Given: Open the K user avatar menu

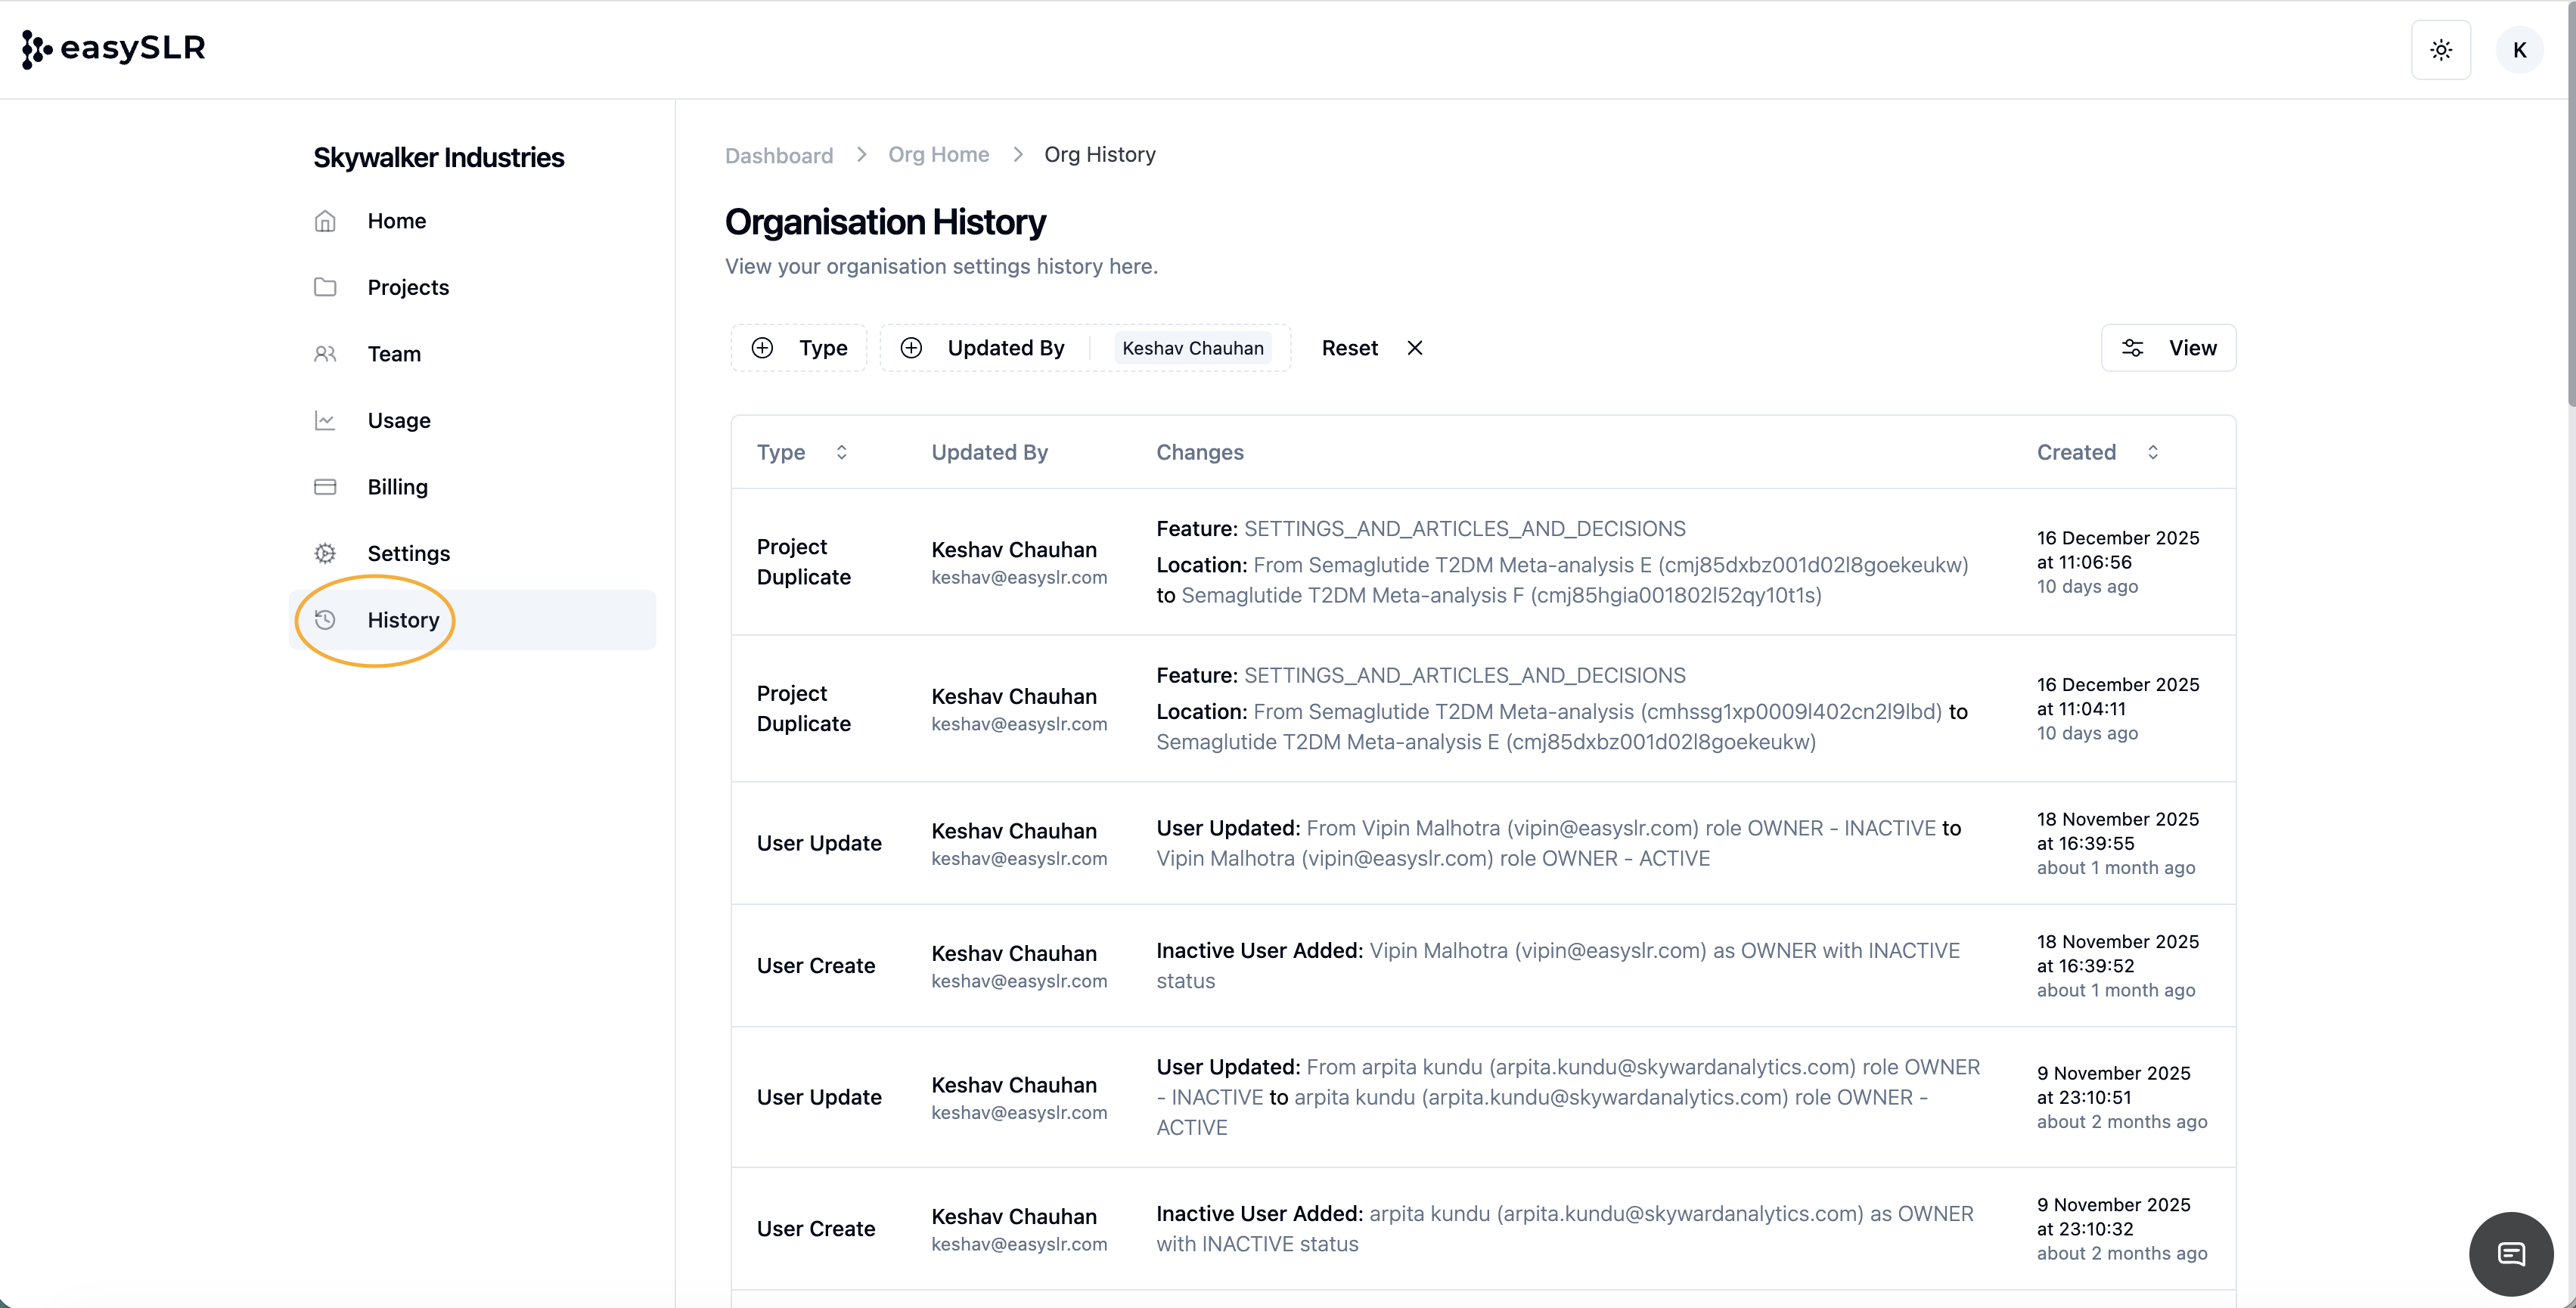Looking at the screenshot, I should 2519,50.
